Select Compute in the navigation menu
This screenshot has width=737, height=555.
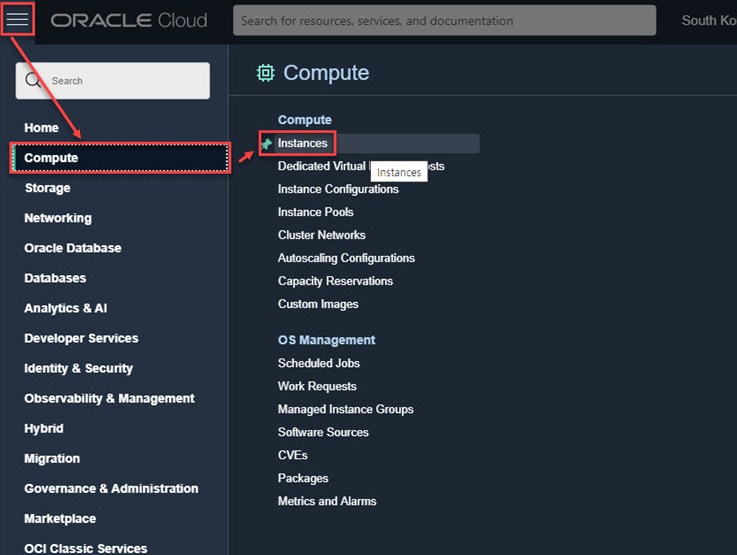(x=120, y=158)
